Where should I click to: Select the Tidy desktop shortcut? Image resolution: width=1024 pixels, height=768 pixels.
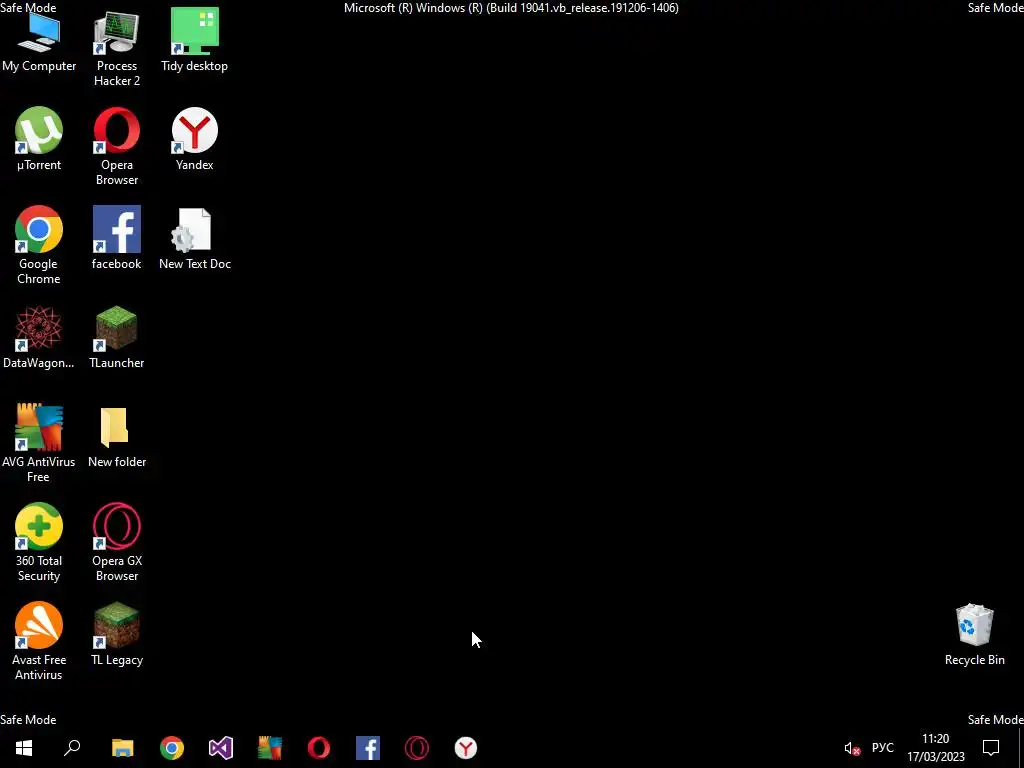(195, 40)
